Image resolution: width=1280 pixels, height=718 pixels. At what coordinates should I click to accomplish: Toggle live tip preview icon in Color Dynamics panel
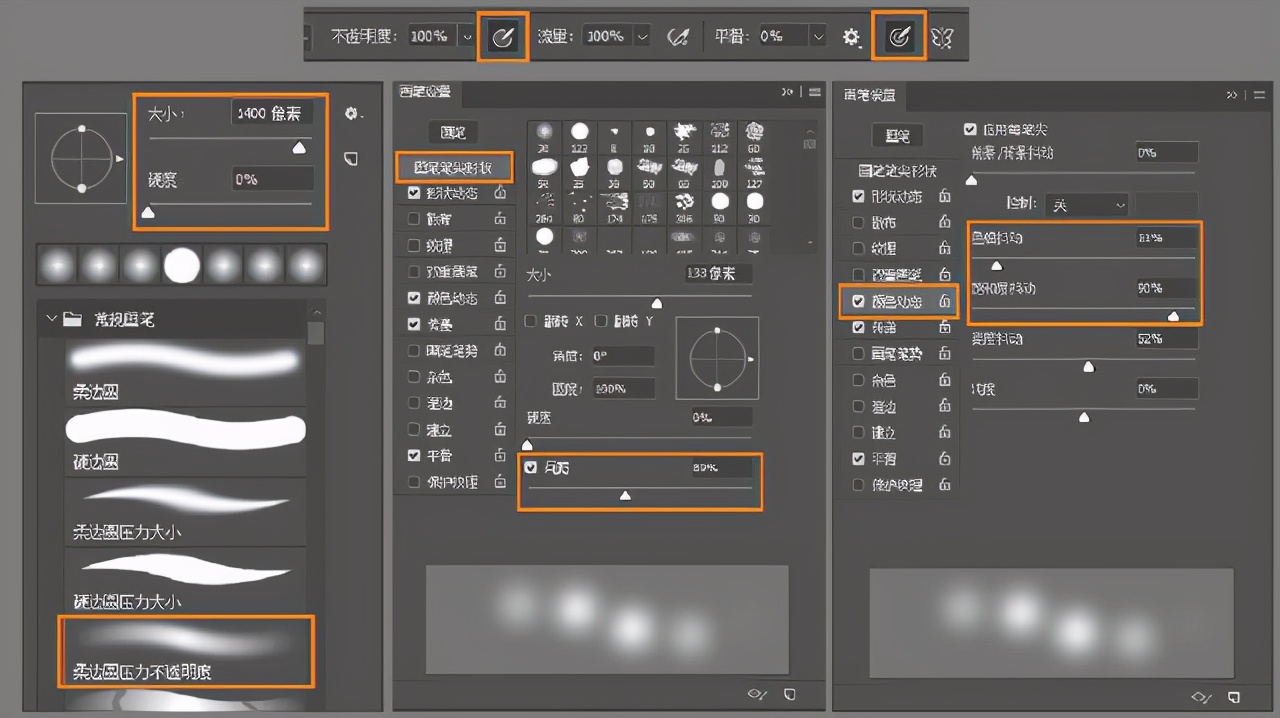(1200, 697)
